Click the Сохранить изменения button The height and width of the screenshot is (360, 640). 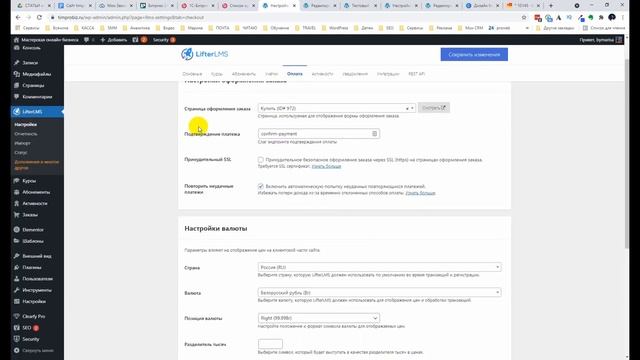(474, 54)
